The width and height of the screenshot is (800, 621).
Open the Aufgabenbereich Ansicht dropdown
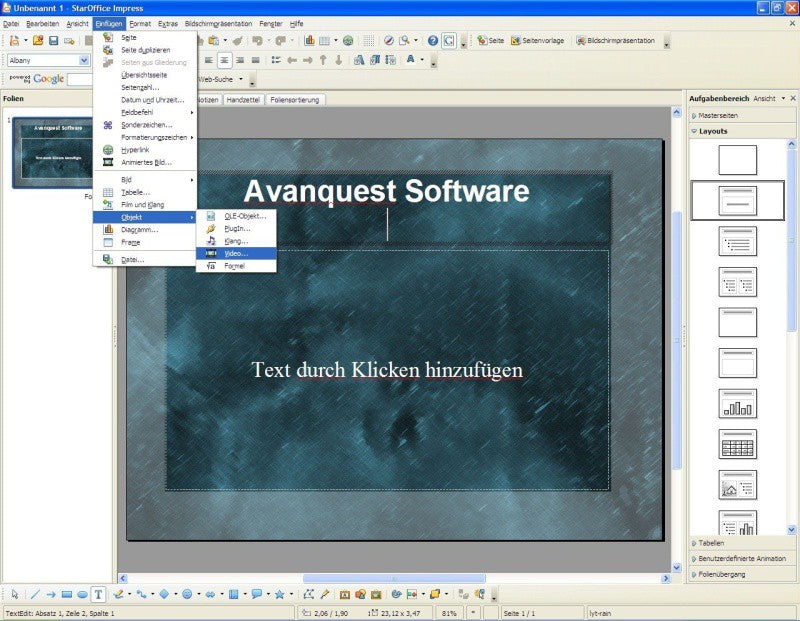769,98
